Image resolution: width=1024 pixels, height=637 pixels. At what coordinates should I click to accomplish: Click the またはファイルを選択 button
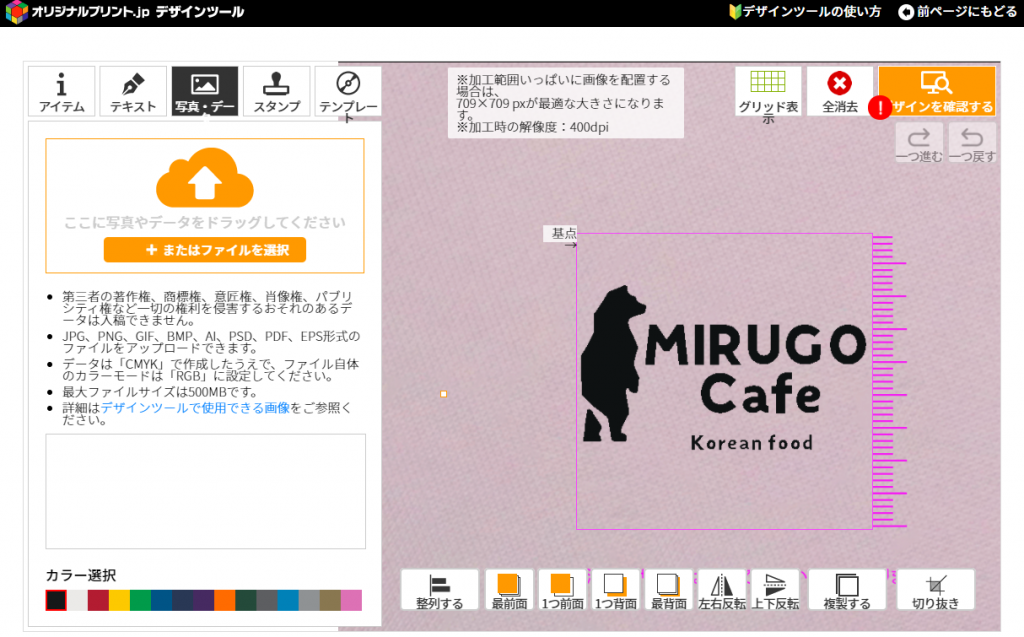[204, 250]
